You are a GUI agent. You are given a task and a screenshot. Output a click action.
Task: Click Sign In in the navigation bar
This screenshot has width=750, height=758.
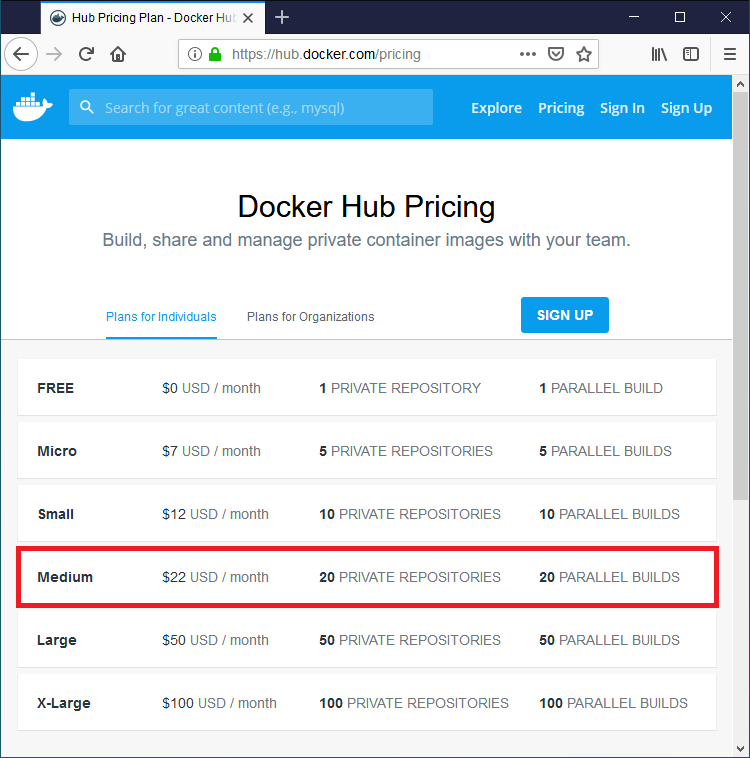tap(622, 108)
